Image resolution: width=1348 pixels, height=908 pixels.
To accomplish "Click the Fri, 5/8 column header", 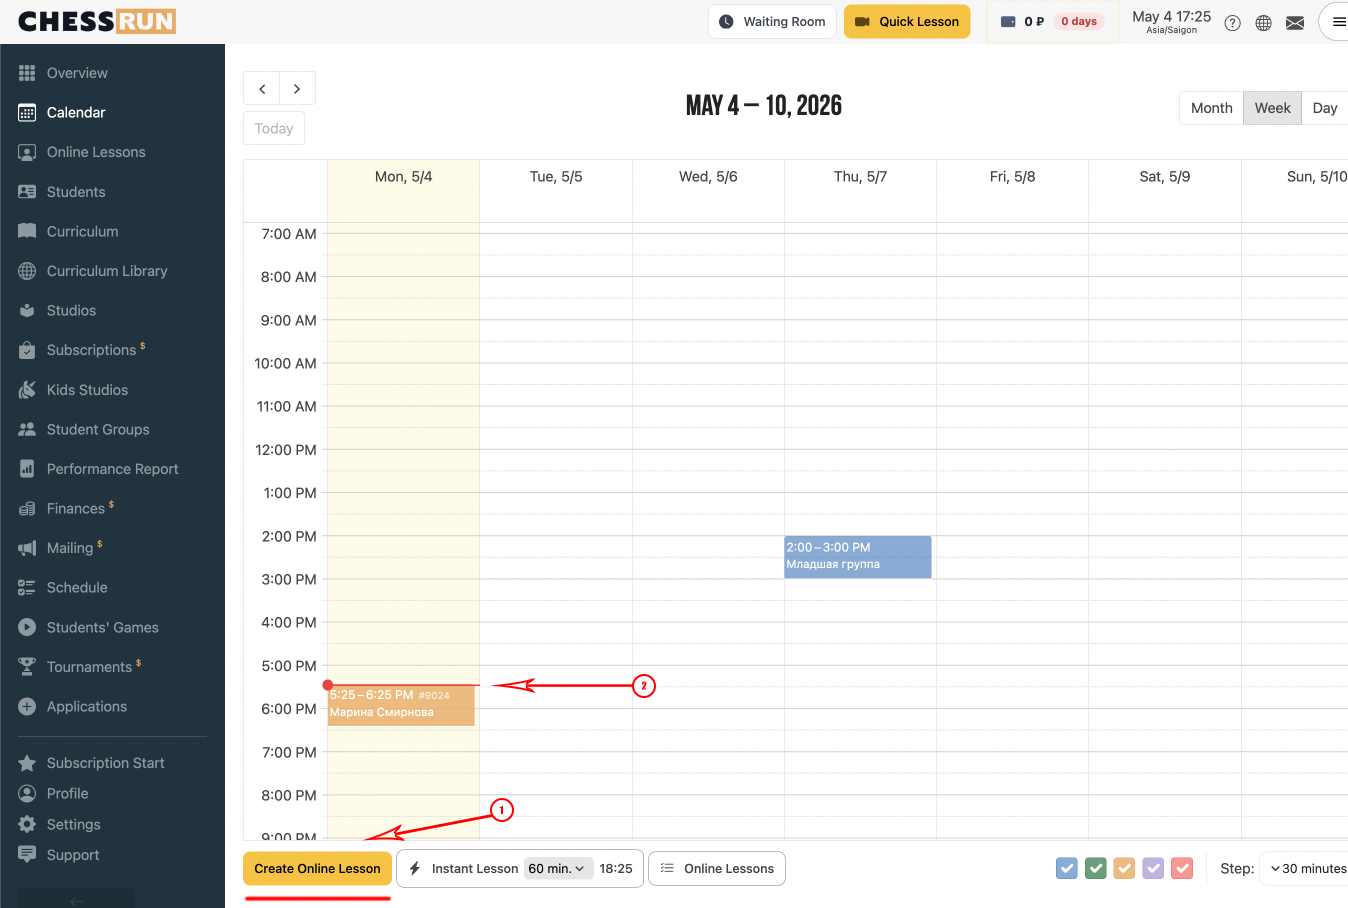I will point(1012,177).
